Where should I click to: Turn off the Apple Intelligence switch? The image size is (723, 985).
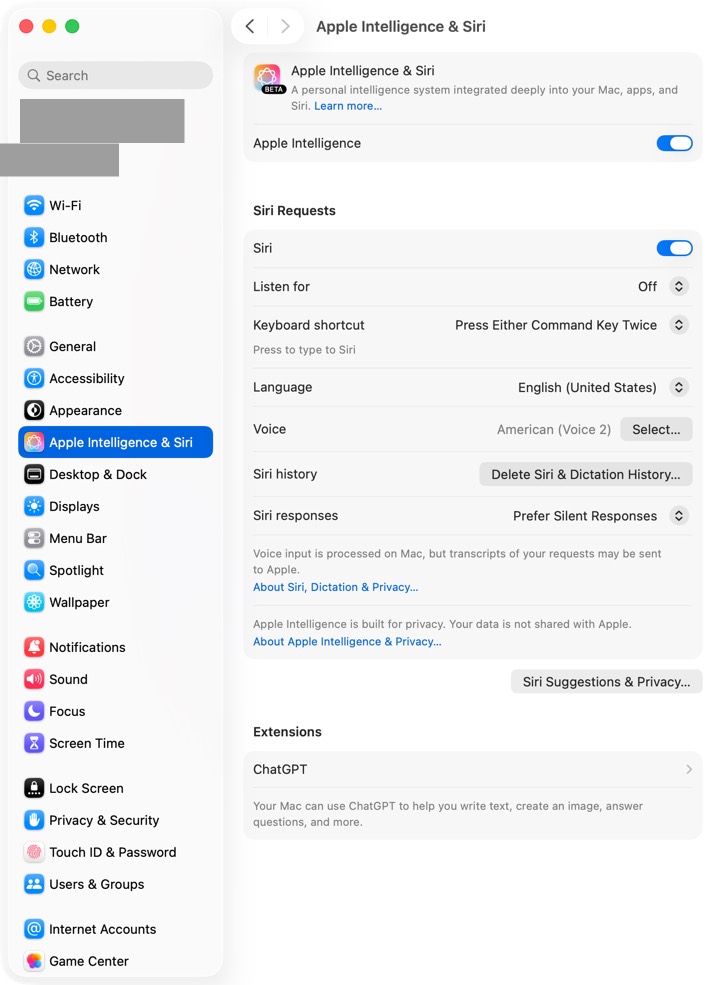674,143
